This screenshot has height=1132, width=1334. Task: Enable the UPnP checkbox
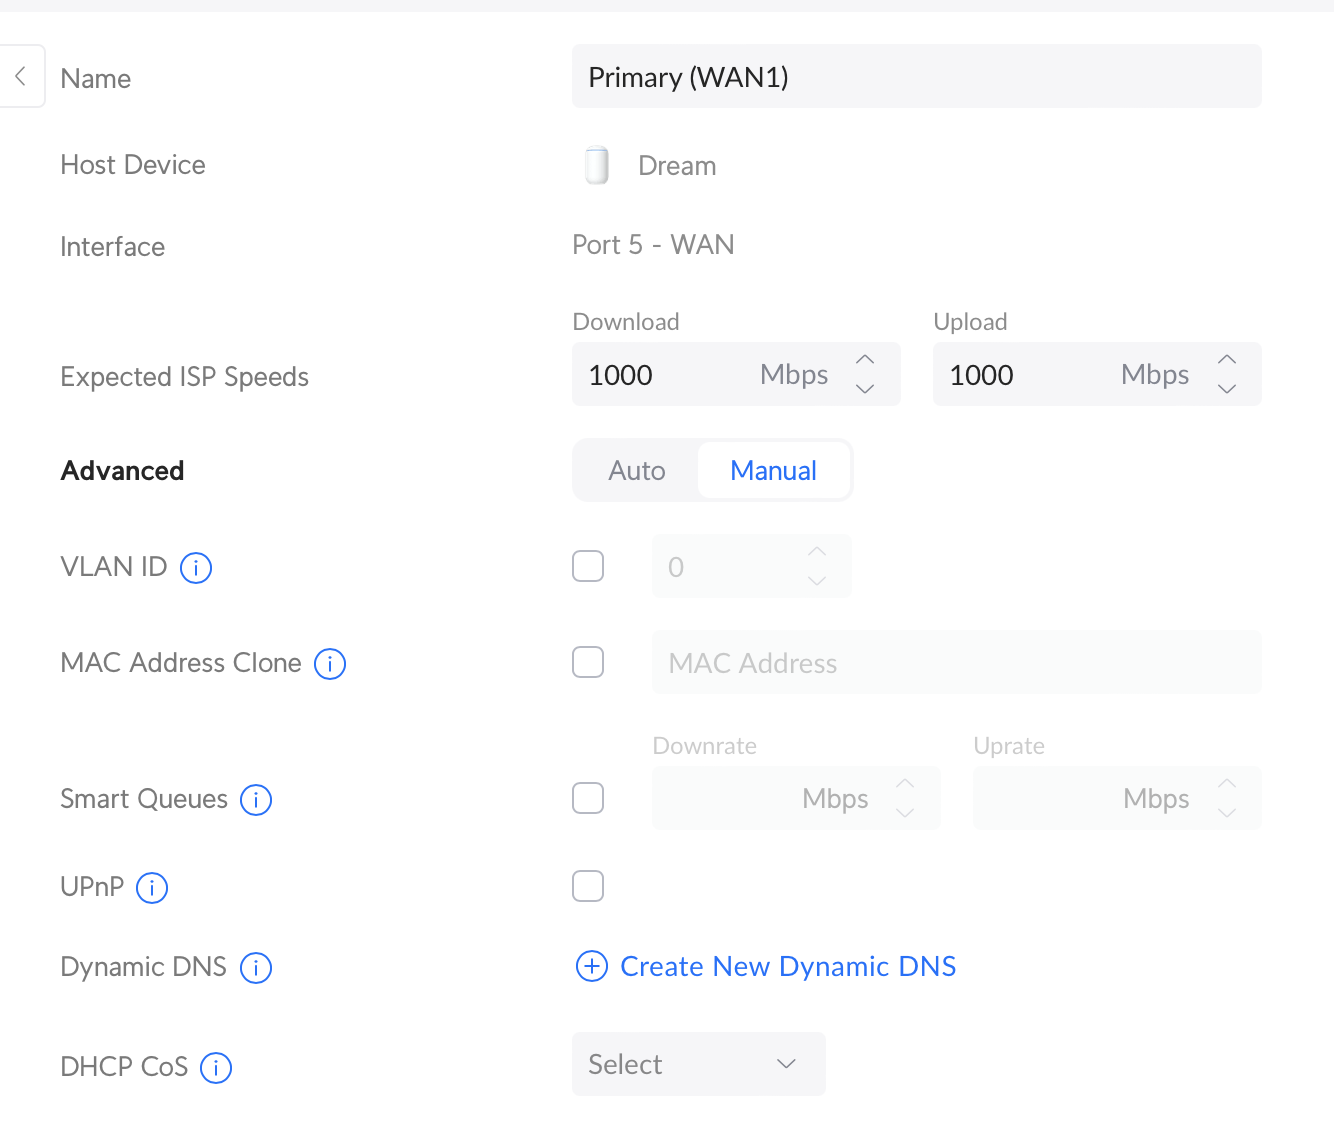click(588, 886)
